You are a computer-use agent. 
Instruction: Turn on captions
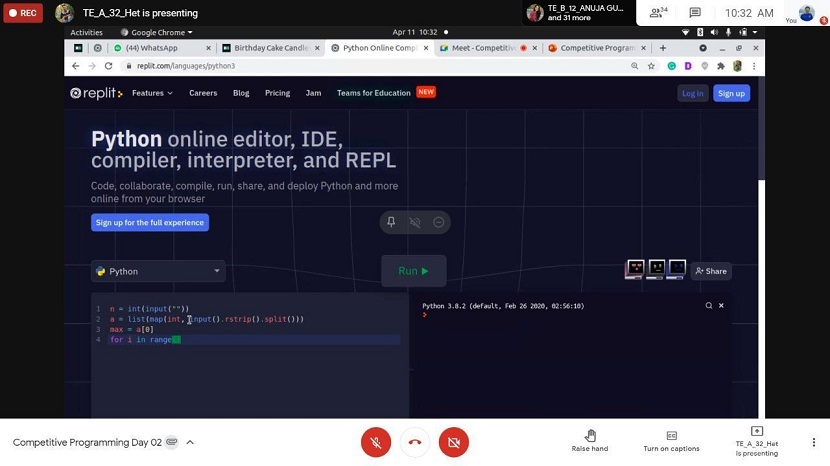pos(671,441)
